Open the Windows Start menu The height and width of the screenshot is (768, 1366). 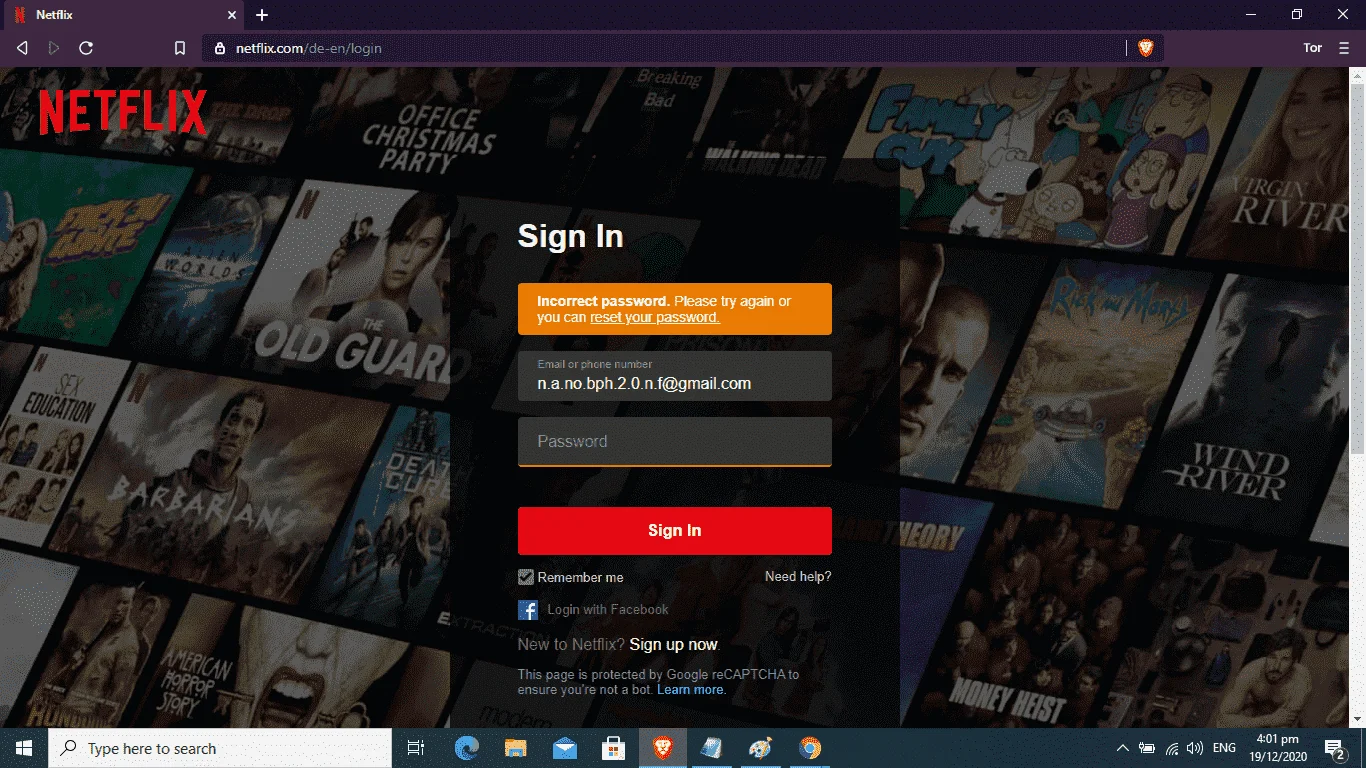coord(24,748)
